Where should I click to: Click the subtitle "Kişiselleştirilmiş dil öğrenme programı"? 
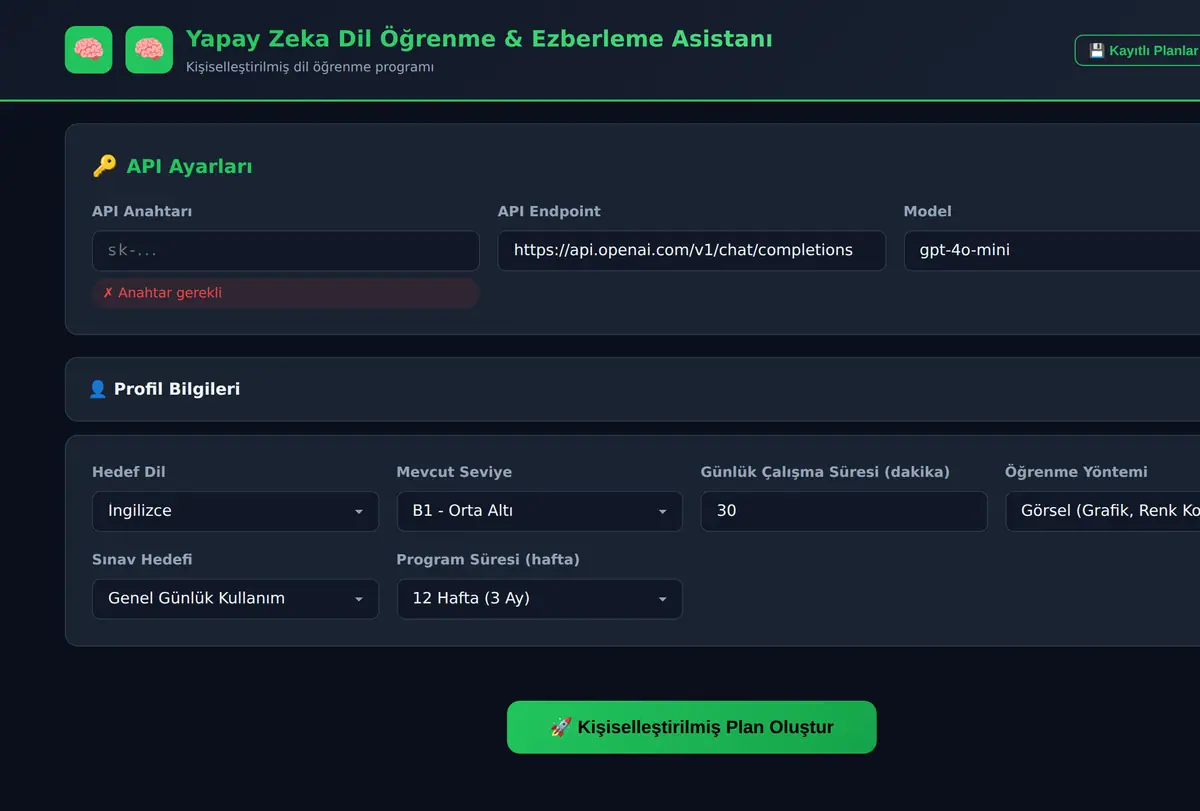pos(310,67)
